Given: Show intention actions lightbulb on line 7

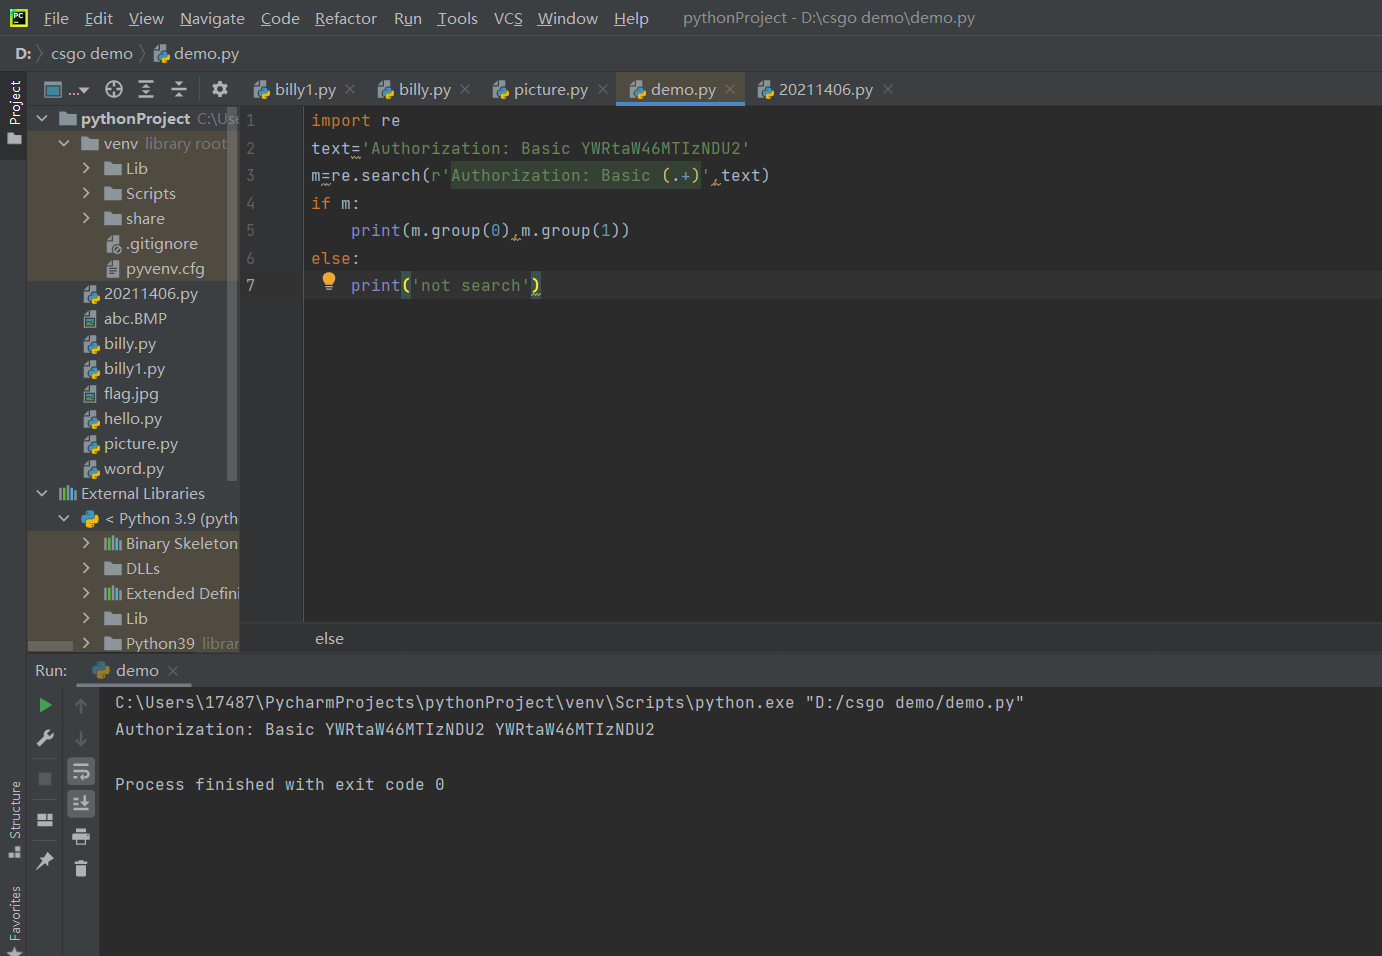Looking at the screenshot, I should click(329, 282).
